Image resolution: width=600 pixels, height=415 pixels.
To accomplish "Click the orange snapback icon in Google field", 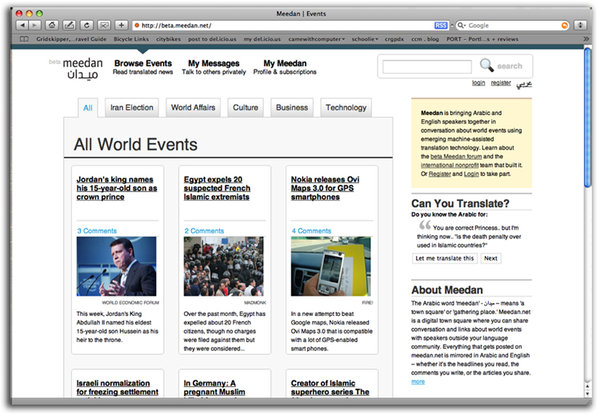I will pos(564,26).
